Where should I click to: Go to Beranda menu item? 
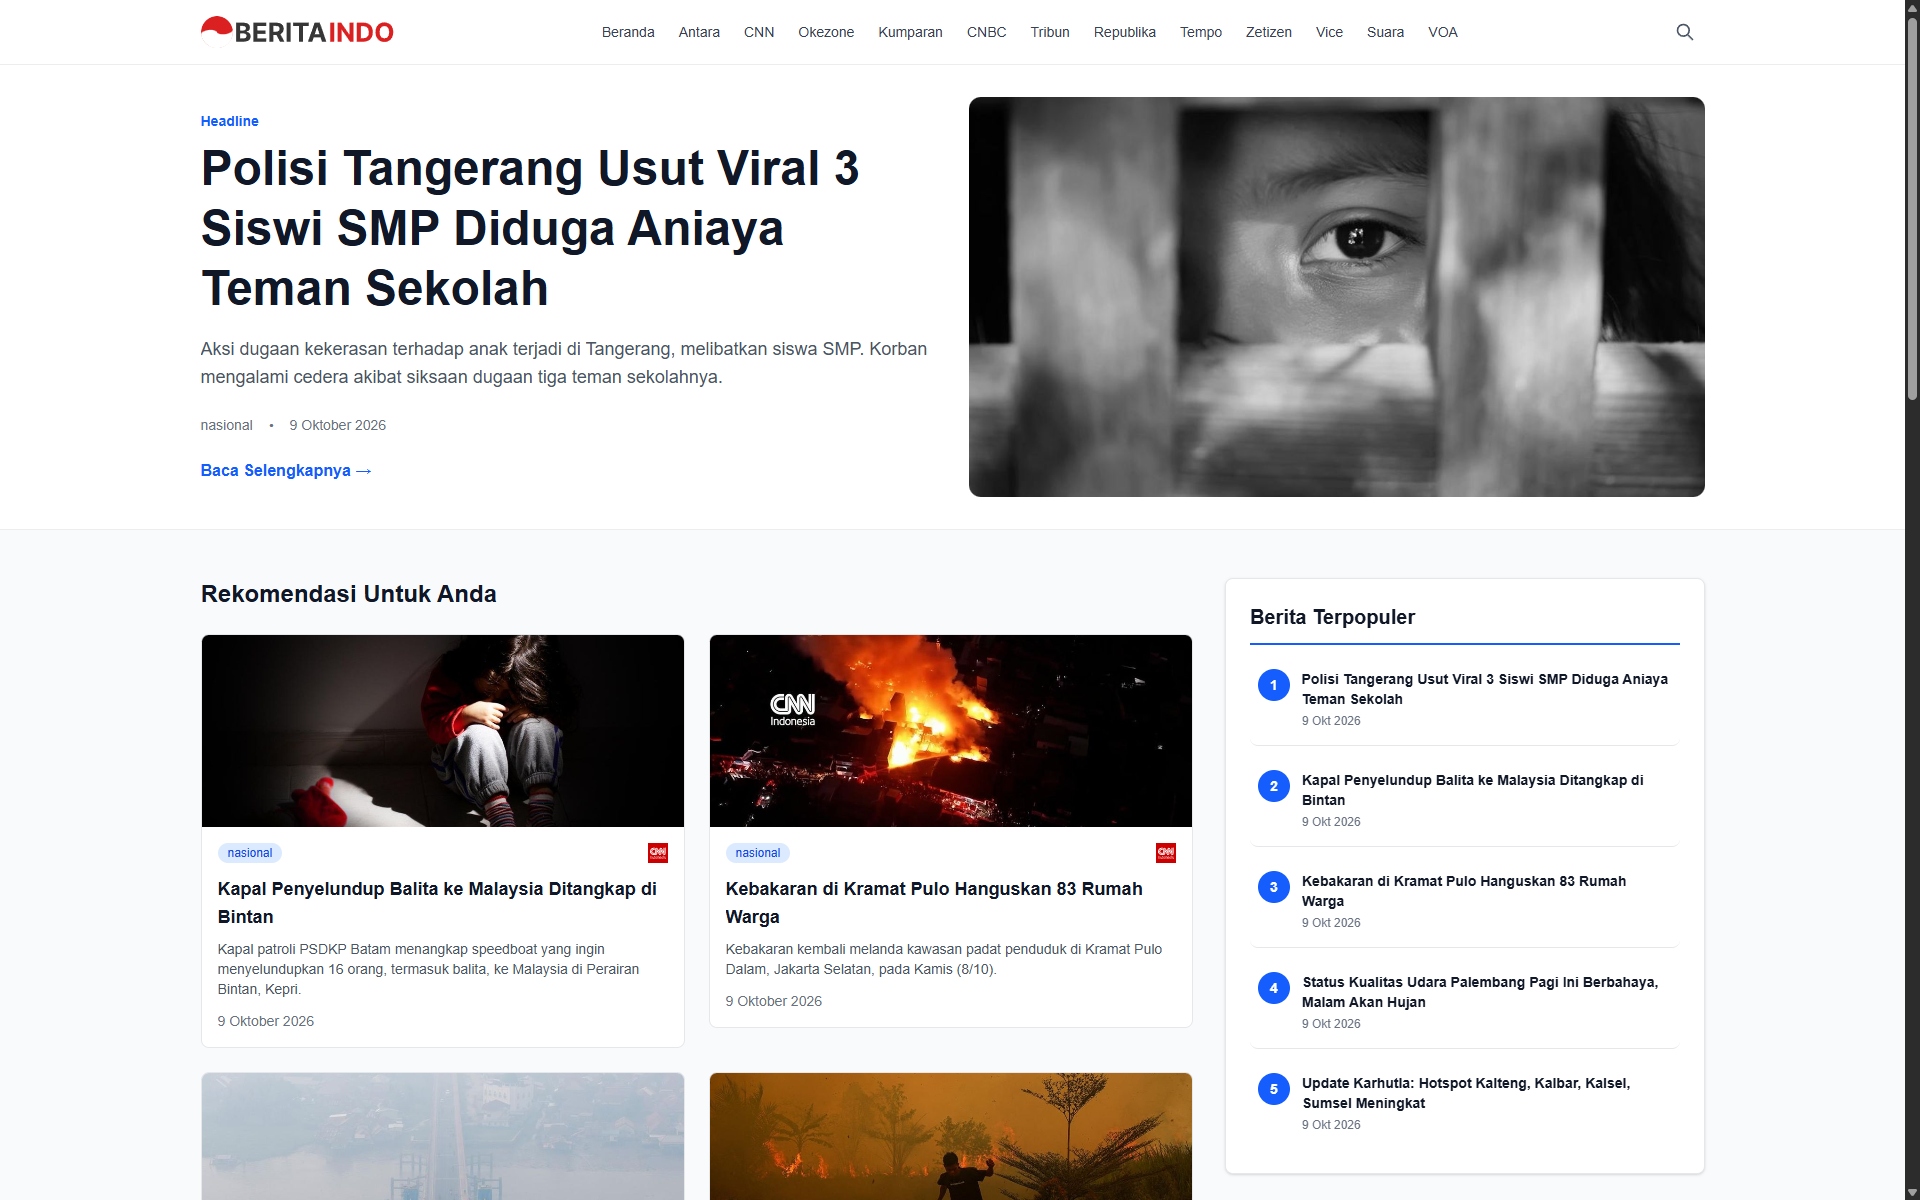click(628, 32)
